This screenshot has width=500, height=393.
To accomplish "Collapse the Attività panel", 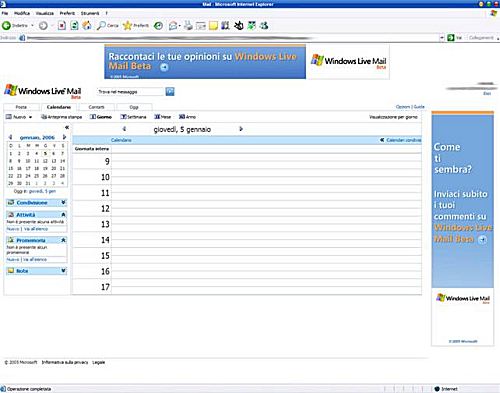I will (63, 215).
